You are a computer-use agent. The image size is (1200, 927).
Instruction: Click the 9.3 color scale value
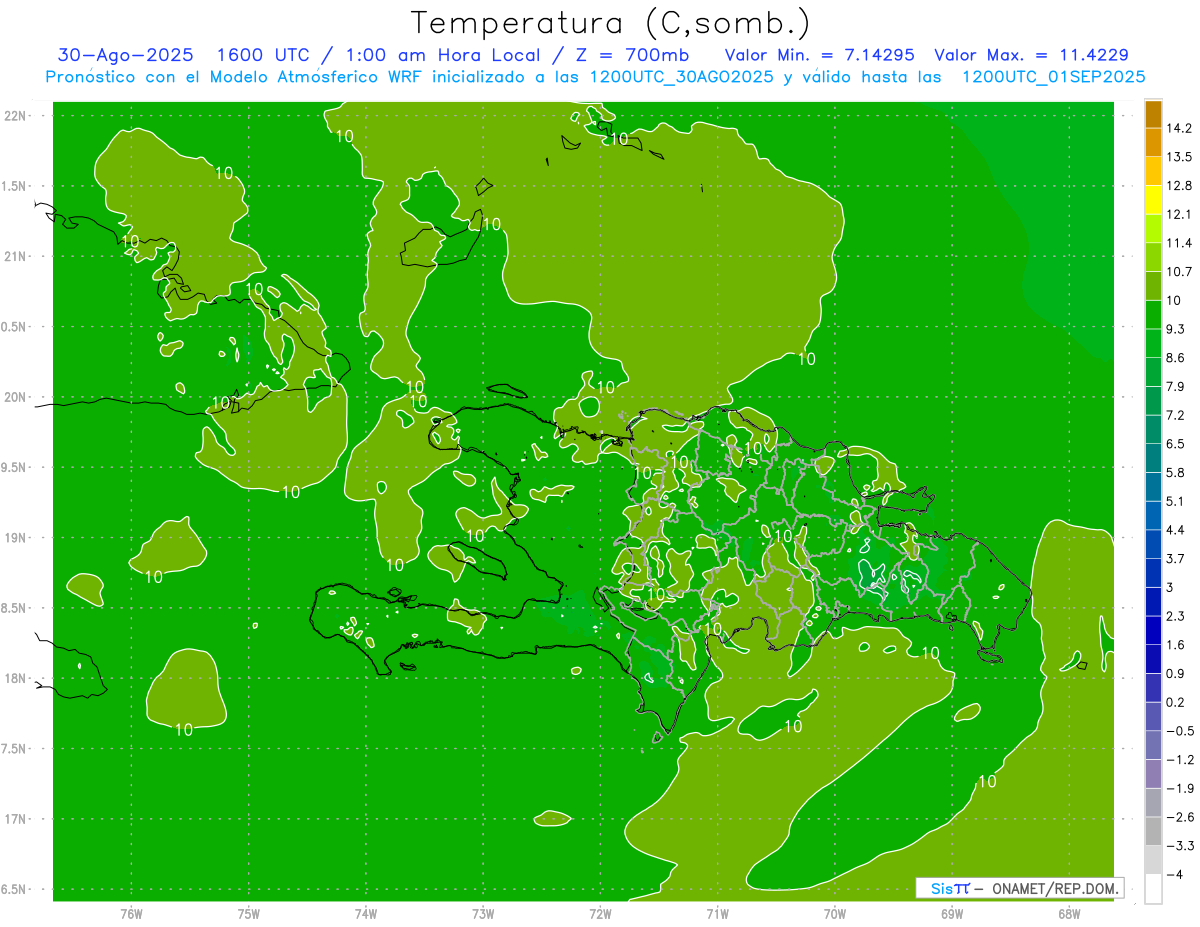pyautogui.click(x=1176, y=329)
